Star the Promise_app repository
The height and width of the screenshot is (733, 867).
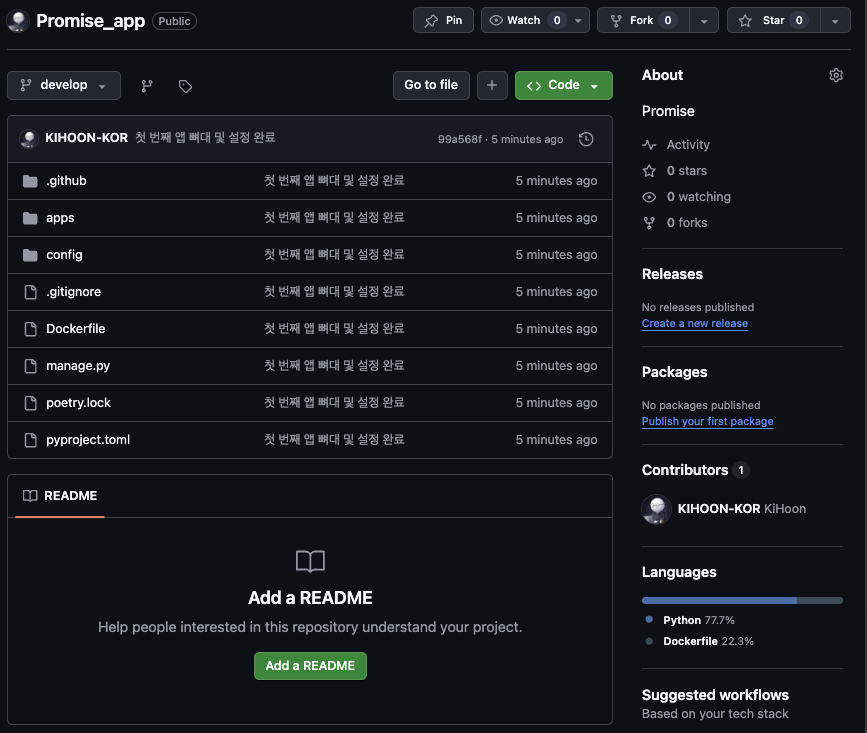click(x=774, y=20)
